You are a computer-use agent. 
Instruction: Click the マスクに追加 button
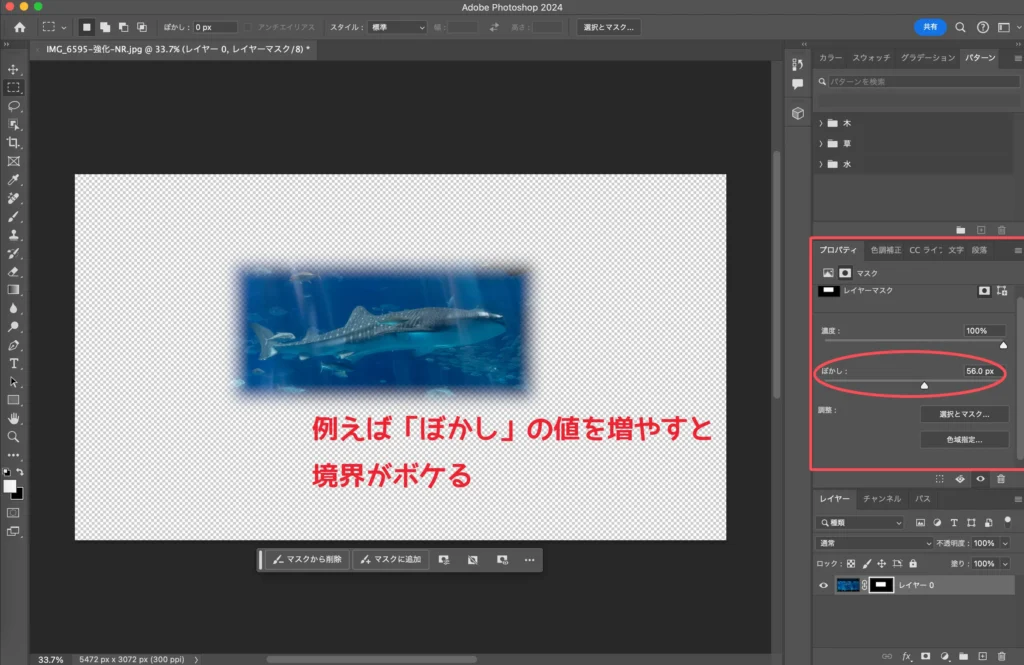[391, 559]
